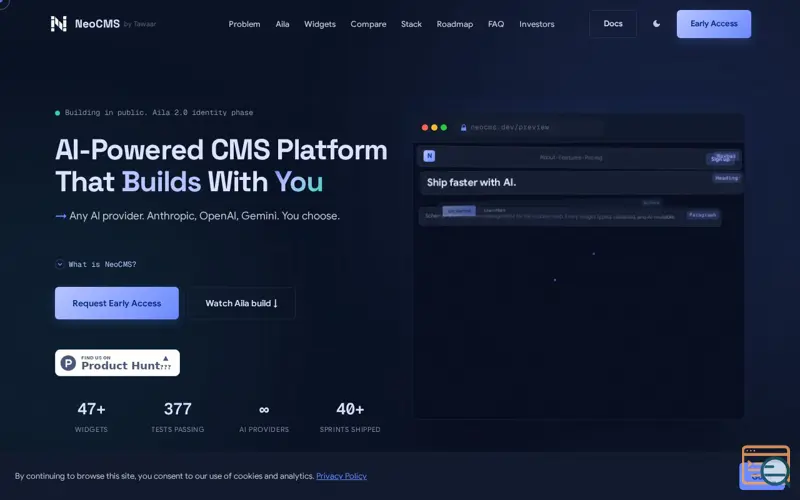This screenshot has height=500, width=800.
Task: Click the 'WIDGETS' stat label
Action: pos(91,430)
